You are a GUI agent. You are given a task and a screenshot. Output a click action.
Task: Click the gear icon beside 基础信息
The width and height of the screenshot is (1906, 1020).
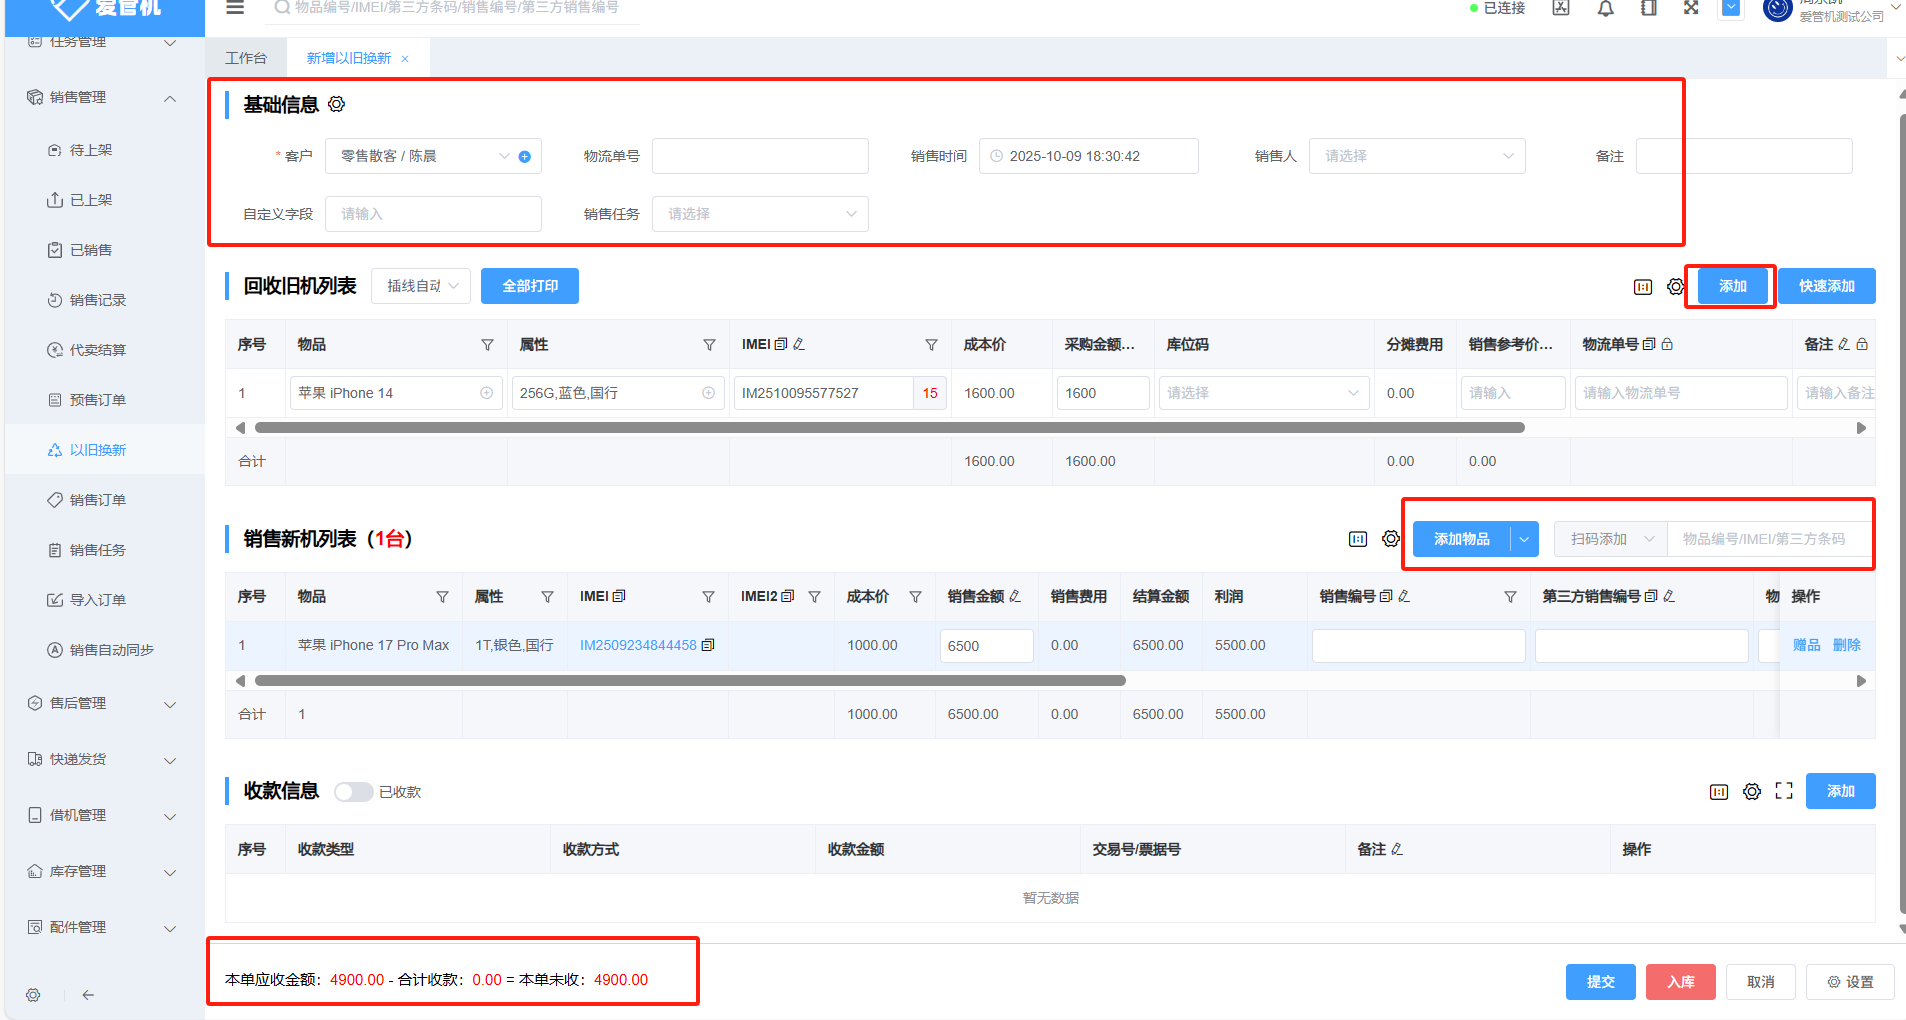tap(337, 104)
